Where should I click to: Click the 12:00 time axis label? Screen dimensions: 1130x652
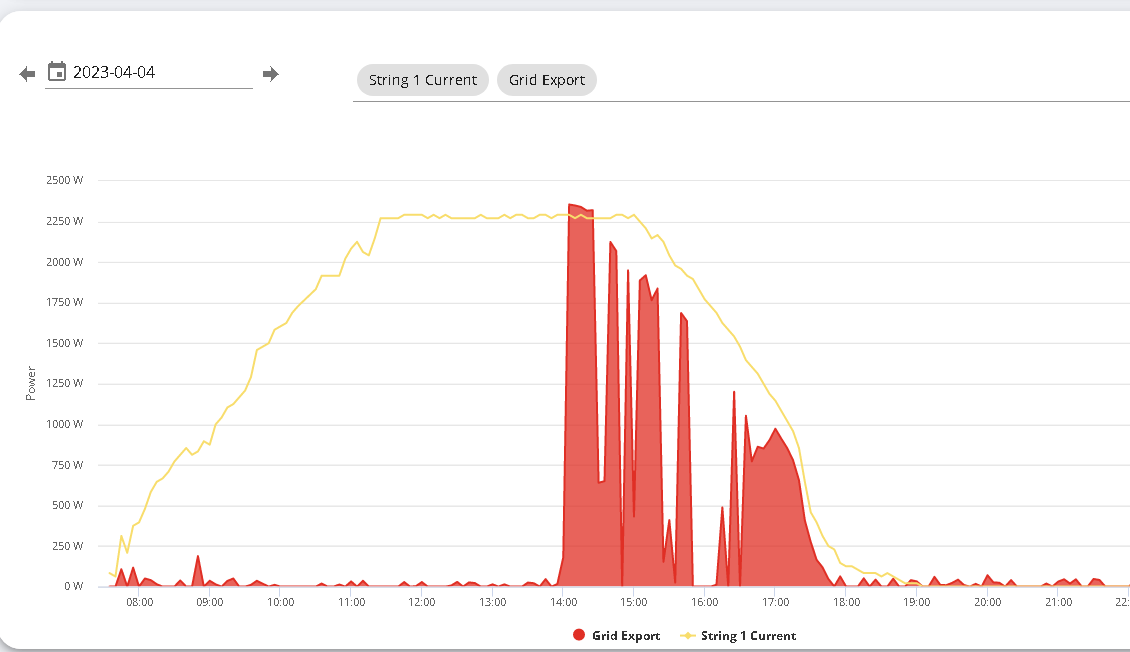click(422, 602)
